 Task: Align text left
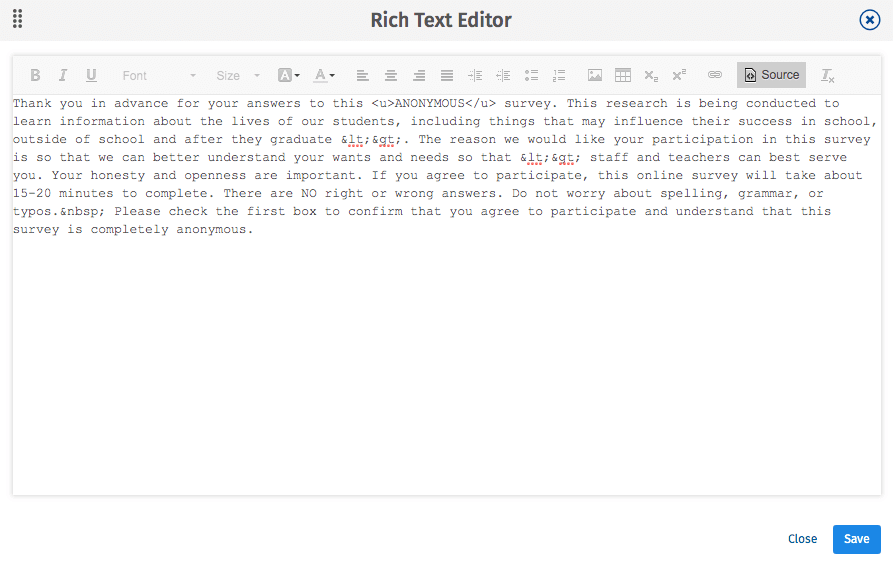[x=362, y=75]
